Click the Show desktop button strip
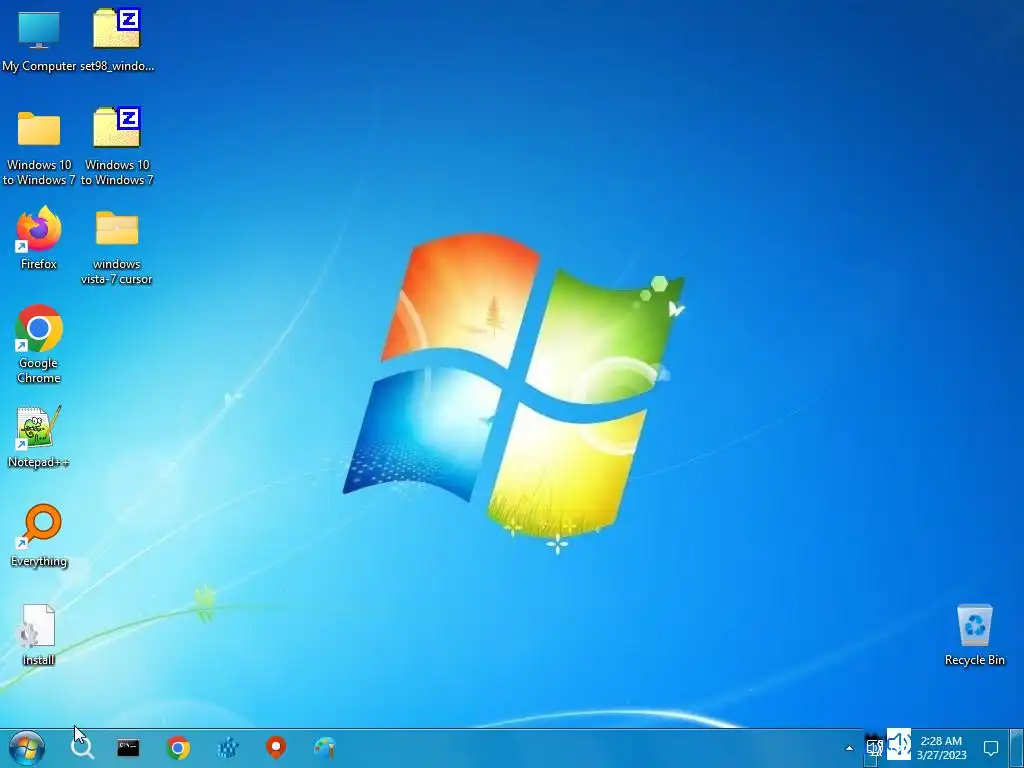The height and width of the screenshot is (768, 1024). [x=1017, y=748]
